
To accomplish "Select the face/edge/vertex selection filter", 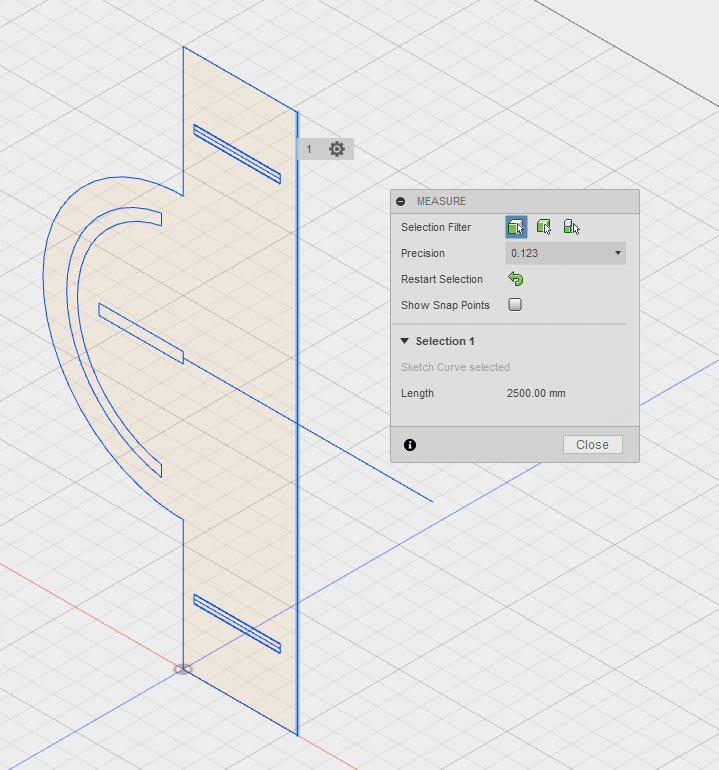I will coord(516,227).
